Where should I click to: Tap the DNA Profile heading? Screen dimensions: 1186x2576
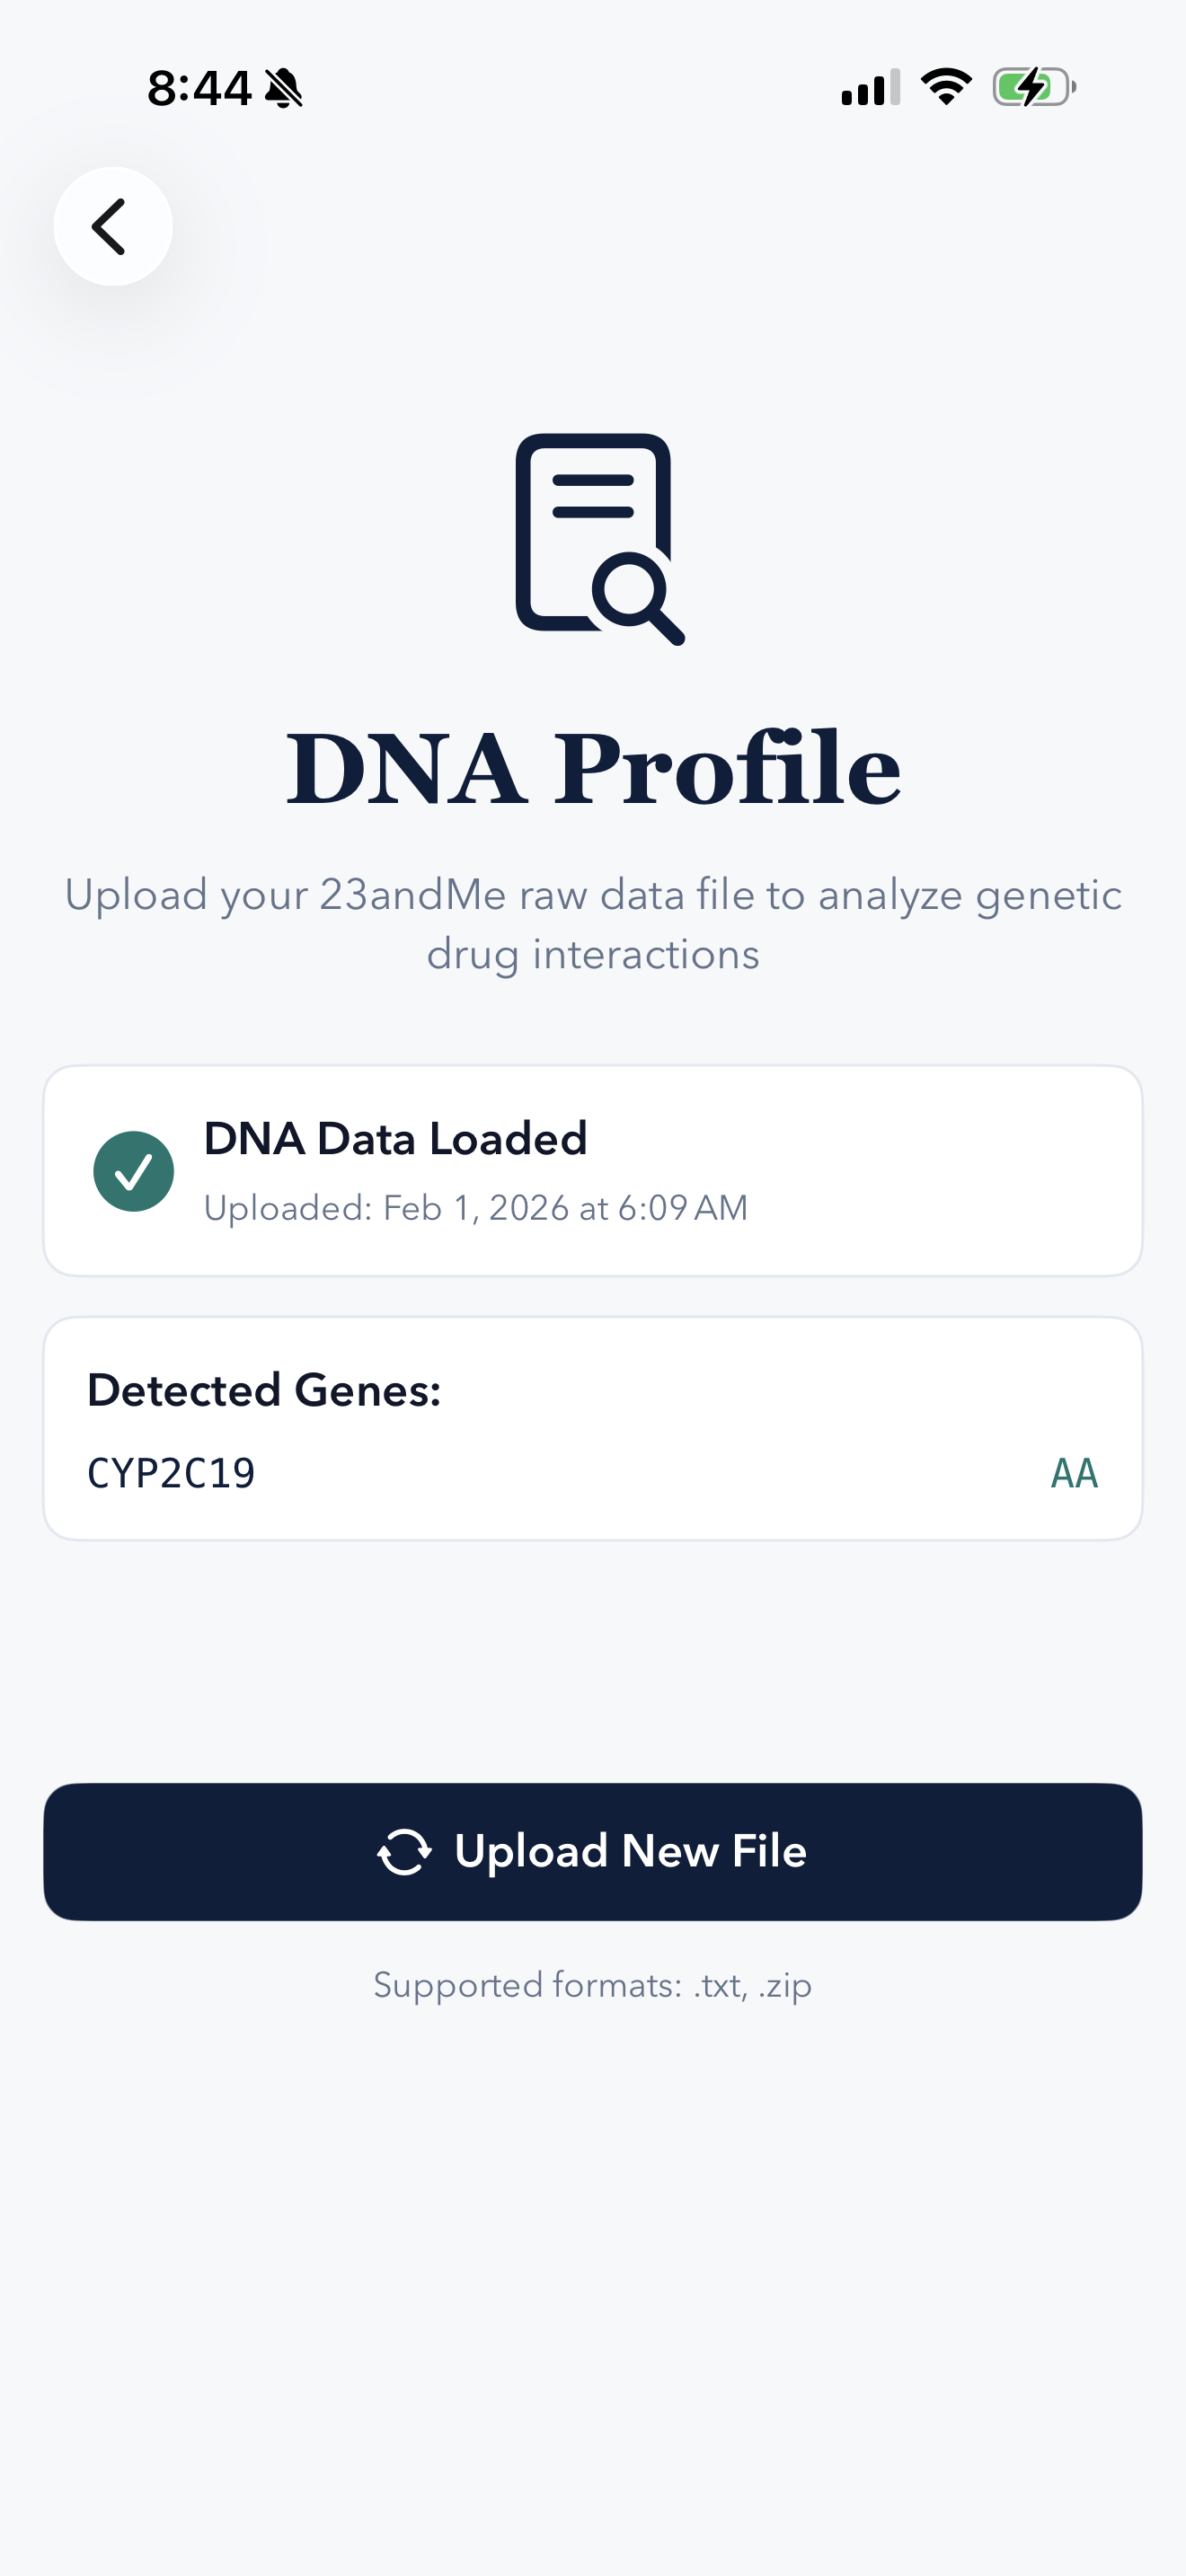[593, 768]
